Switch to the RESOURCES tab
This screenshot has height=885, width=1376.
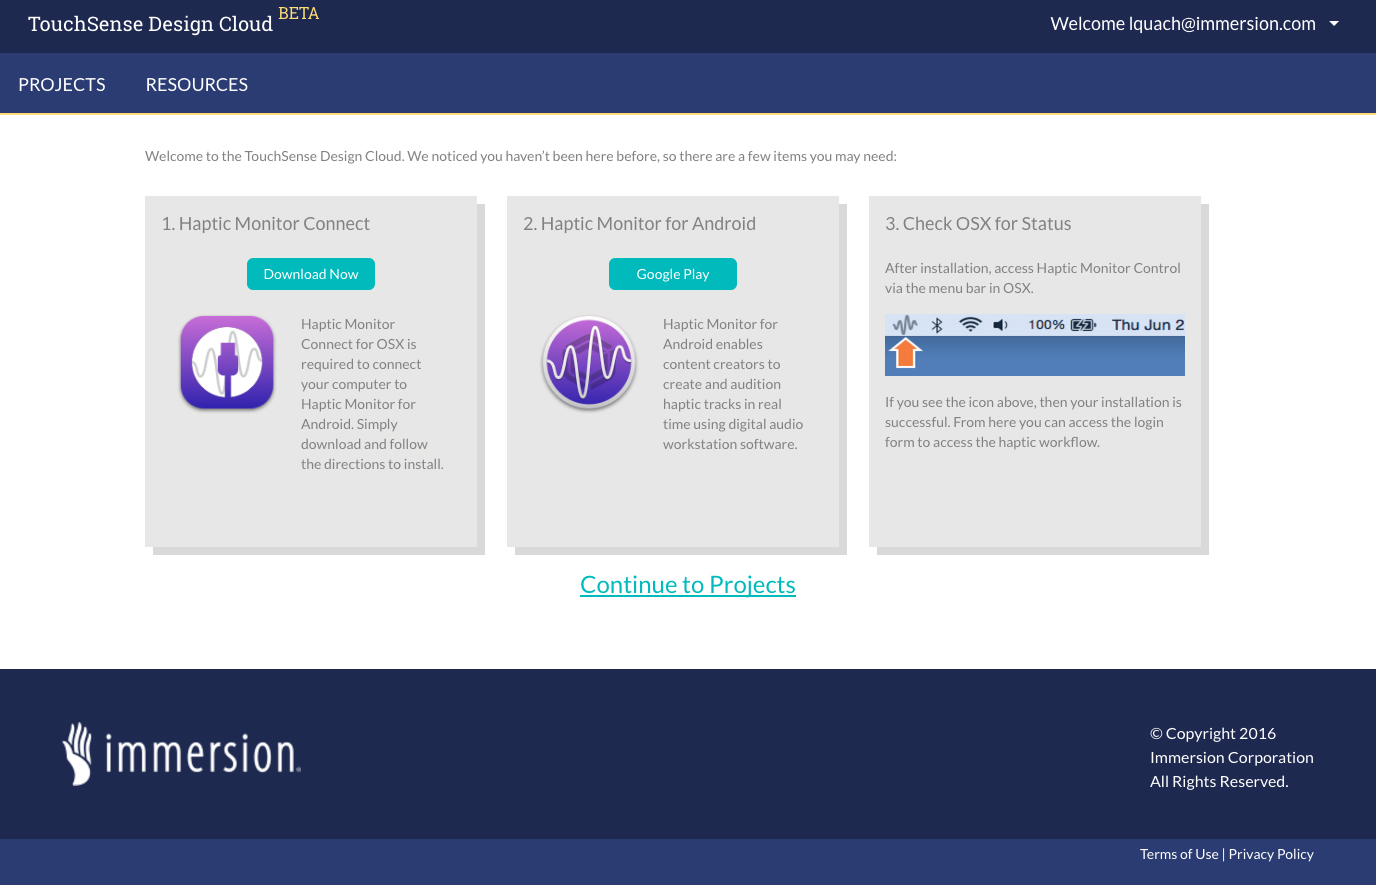(x=197, y=85)
